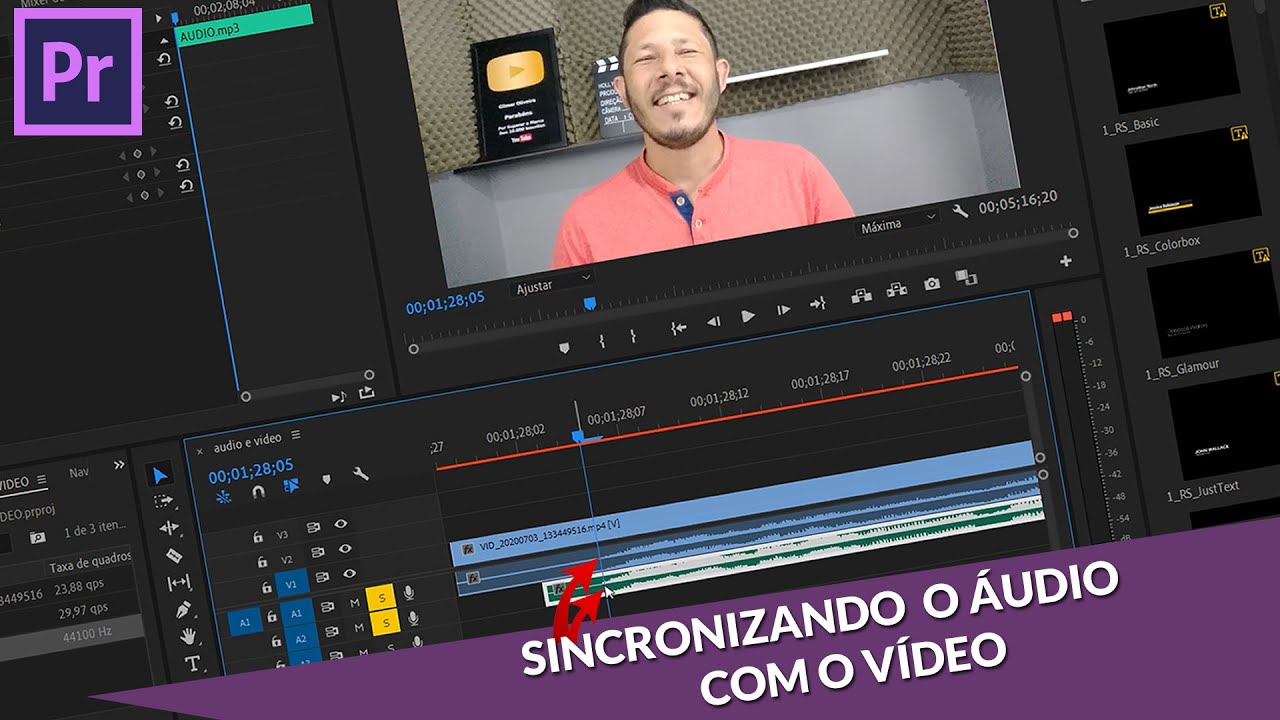Select the Ripple Edit tool
Screen dimensions: 1280x720
click(169, 528)
